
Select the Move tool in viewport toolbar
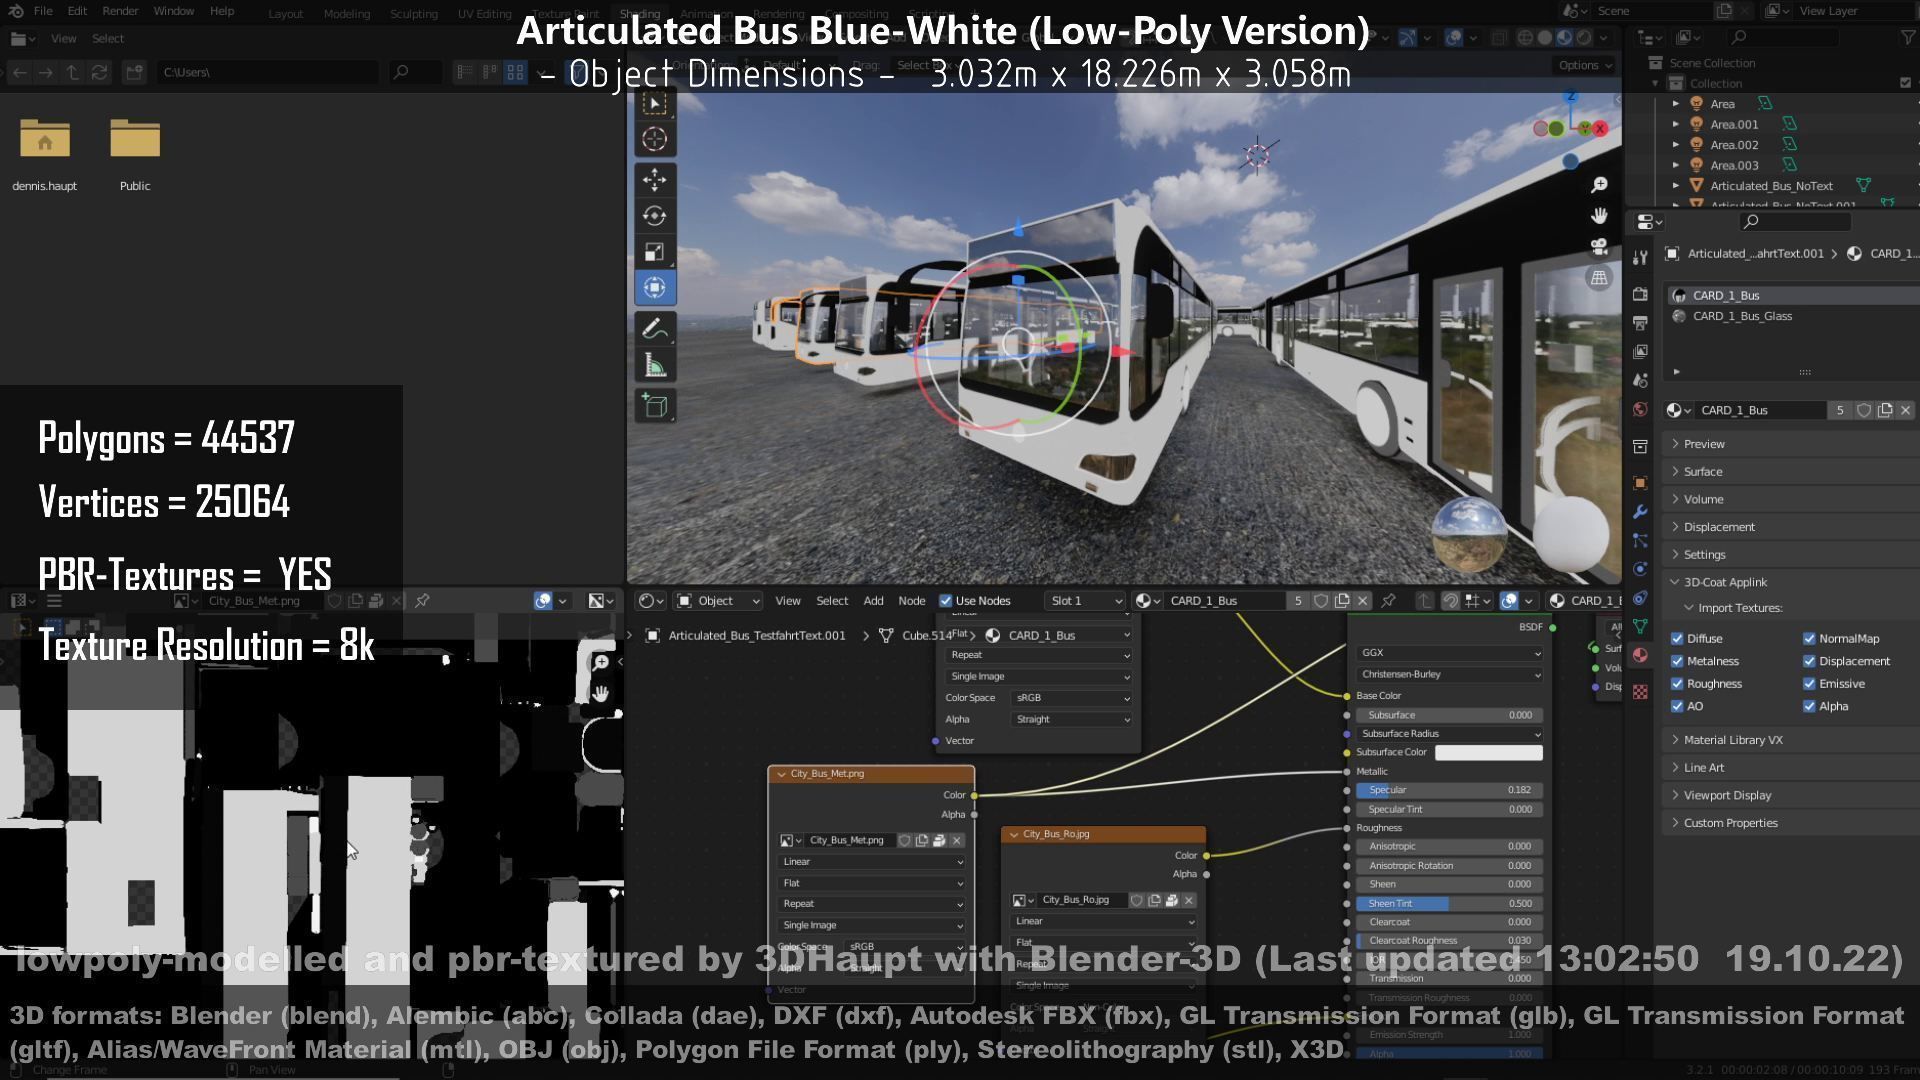(x=655, y=180)
